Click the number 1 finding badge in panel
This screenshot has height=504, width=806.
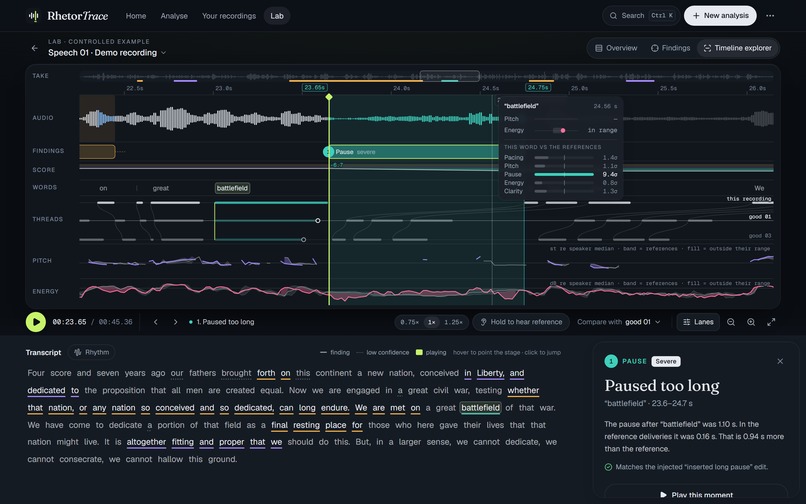click(x=611, y=361)
